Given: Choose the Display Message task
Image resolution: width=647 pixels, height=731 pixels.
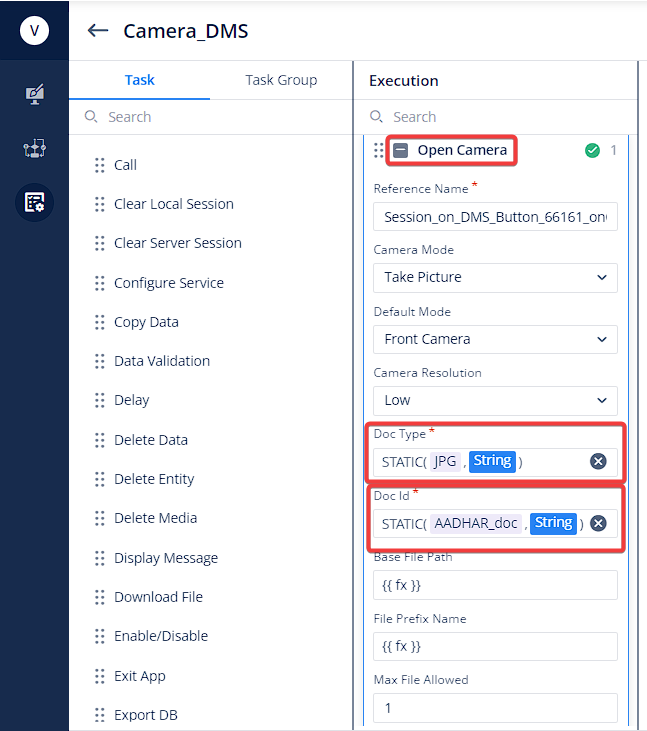Looking at the screenshot, I should tap(166, 558).
